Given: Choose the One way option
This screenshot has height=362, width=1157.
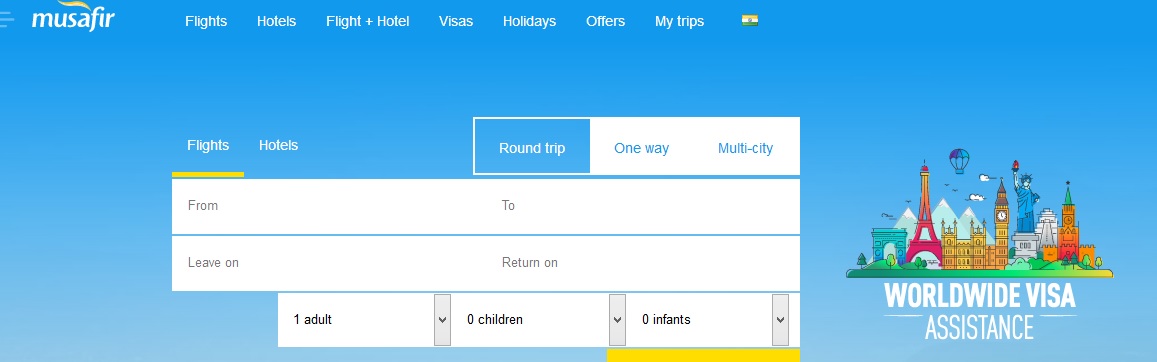Looking at the screenshot, I should 641,148.
